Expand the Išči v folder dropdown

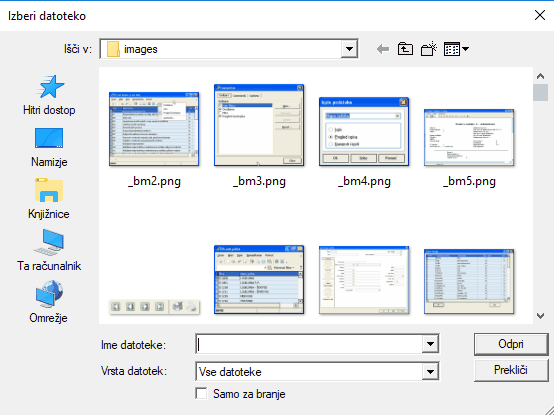coord(349,49)
